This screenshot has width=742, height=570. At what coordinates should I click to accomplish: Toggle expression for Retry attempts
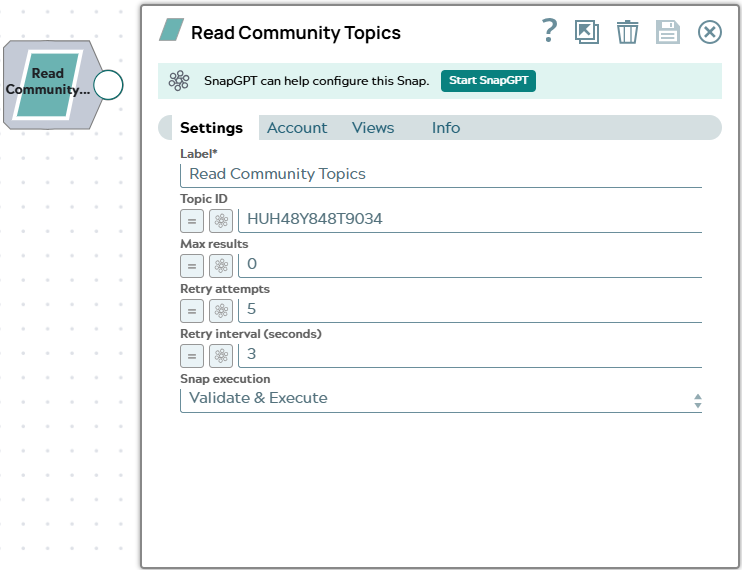[192, 311]
